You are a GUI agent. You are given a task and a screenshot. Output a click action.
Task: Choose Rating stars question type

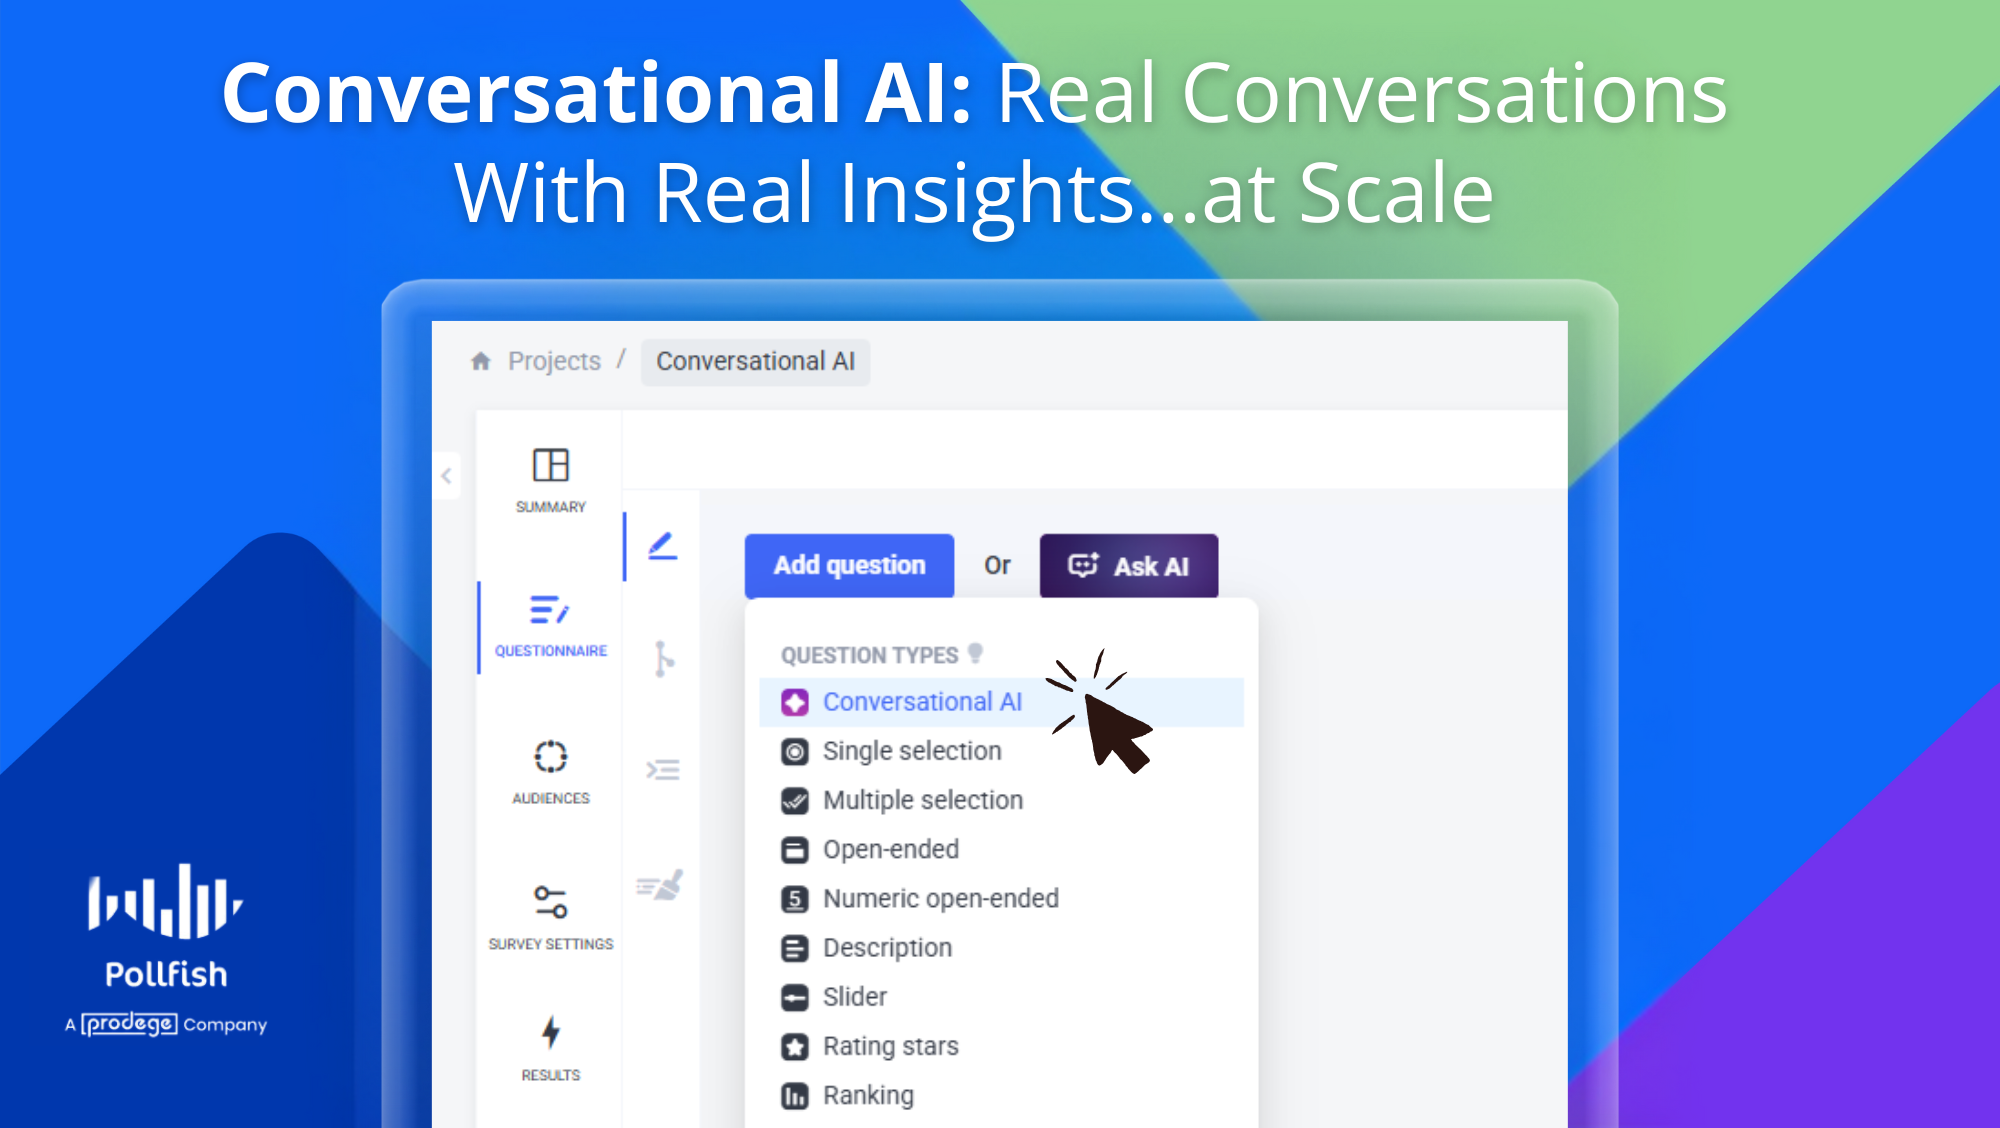click(x=1001, y=1046)
